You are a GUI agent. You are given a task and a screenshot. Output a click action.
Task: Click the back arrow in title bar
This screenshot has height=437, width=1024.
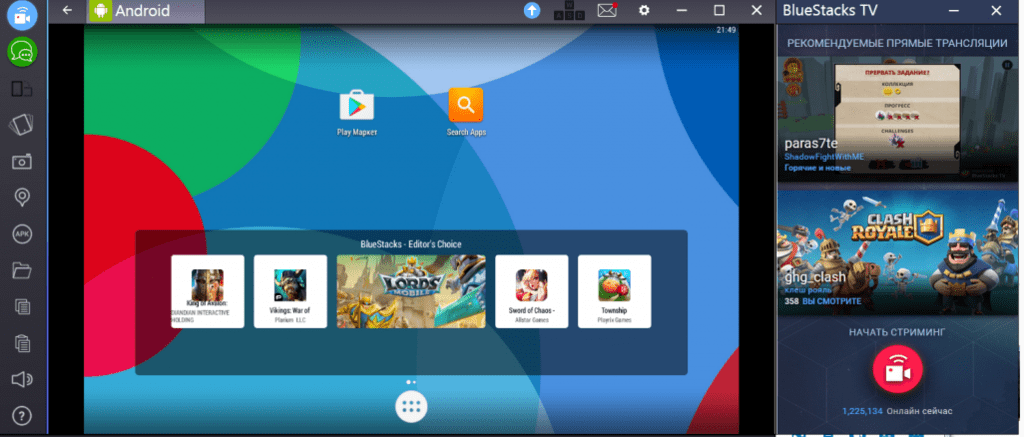(67, 10)
